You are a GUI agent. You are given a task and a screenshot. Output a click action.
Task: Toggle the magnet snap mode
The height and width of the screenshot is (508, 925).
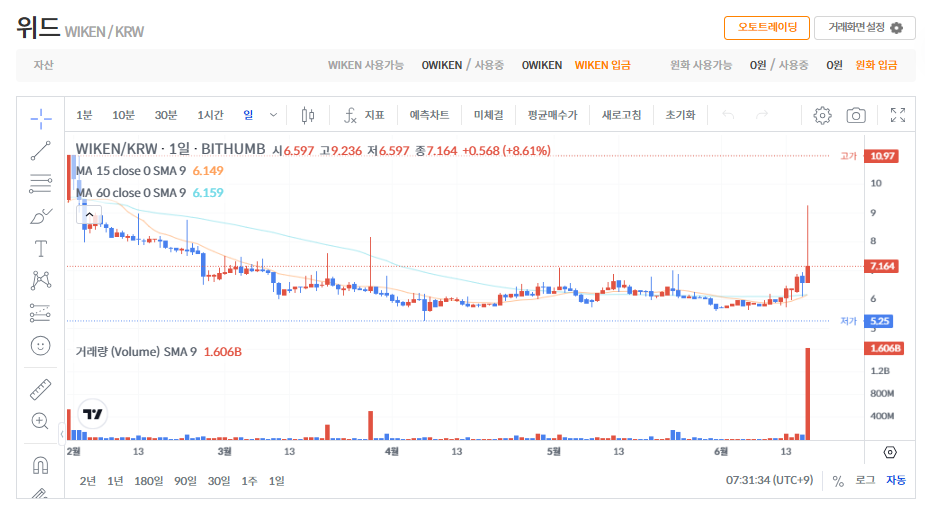pyautogui.click(x=41, y=466)
